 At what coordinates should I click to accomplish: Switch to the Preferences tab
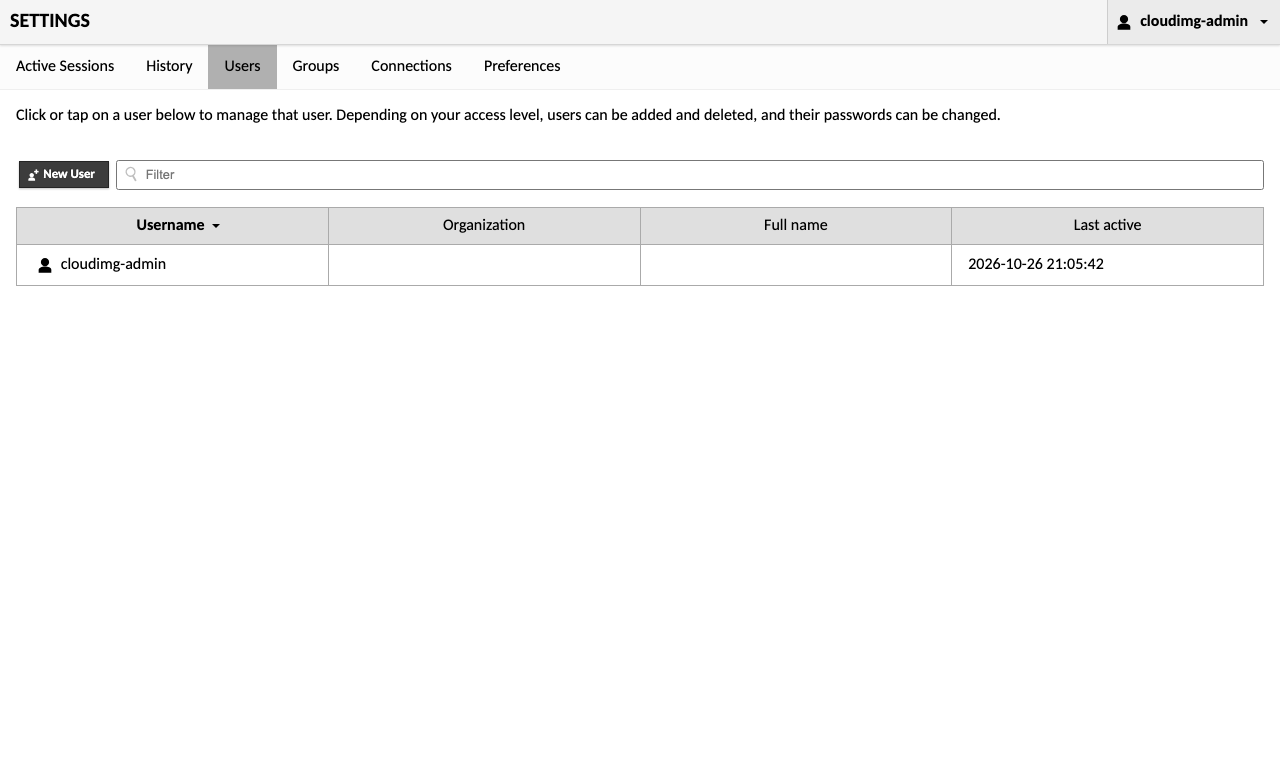tap(522, 66)
